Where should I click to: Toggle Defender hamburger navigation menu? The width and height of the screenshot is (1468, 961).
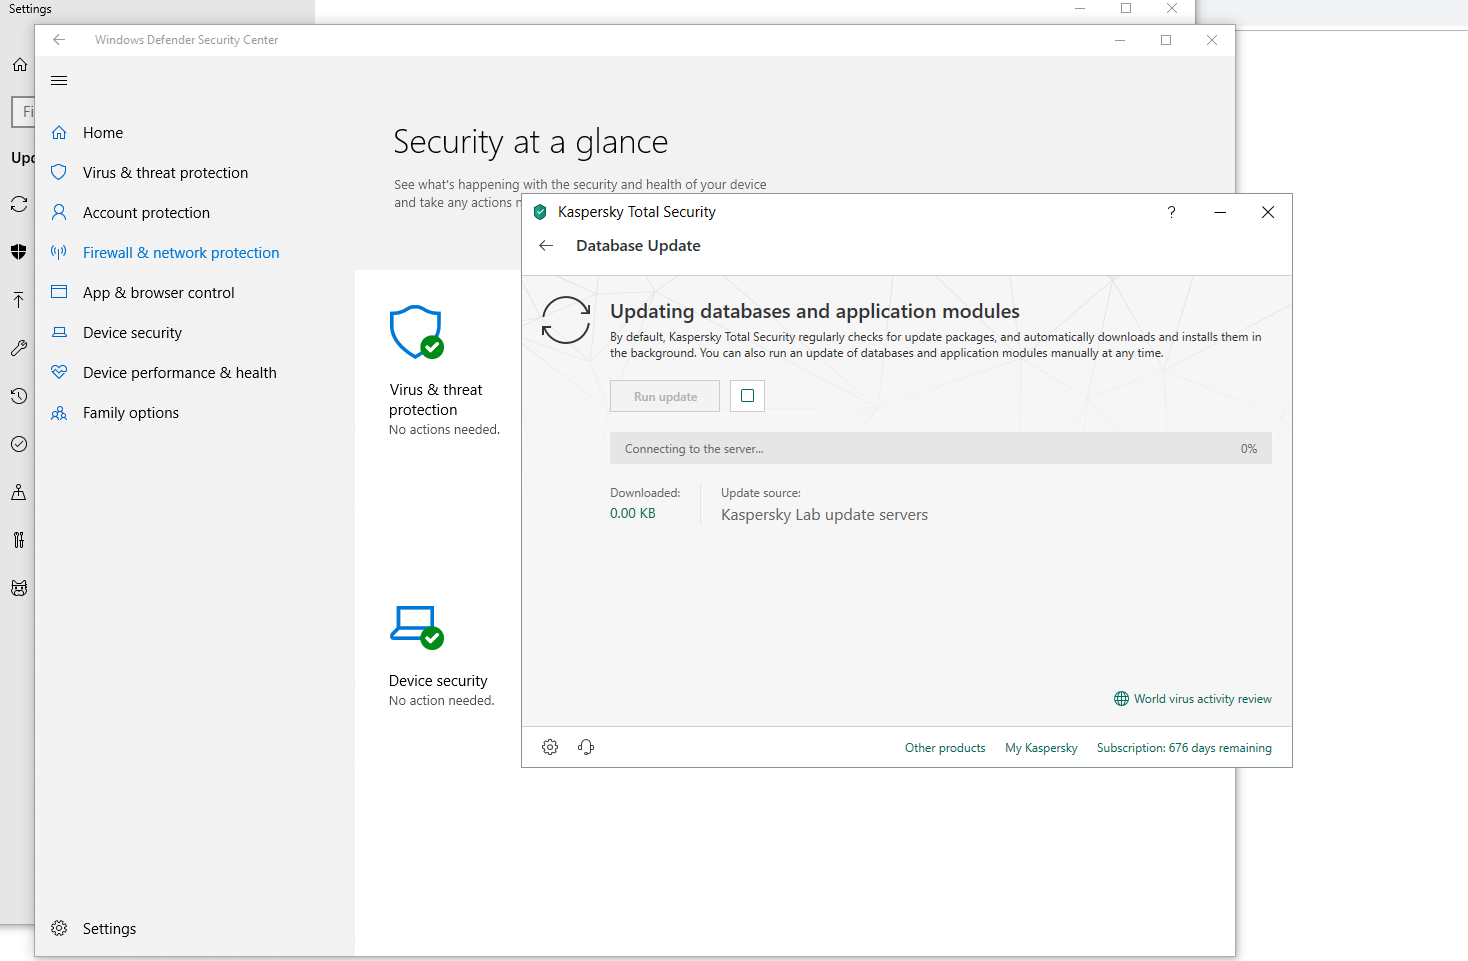(x=59, y=81)
